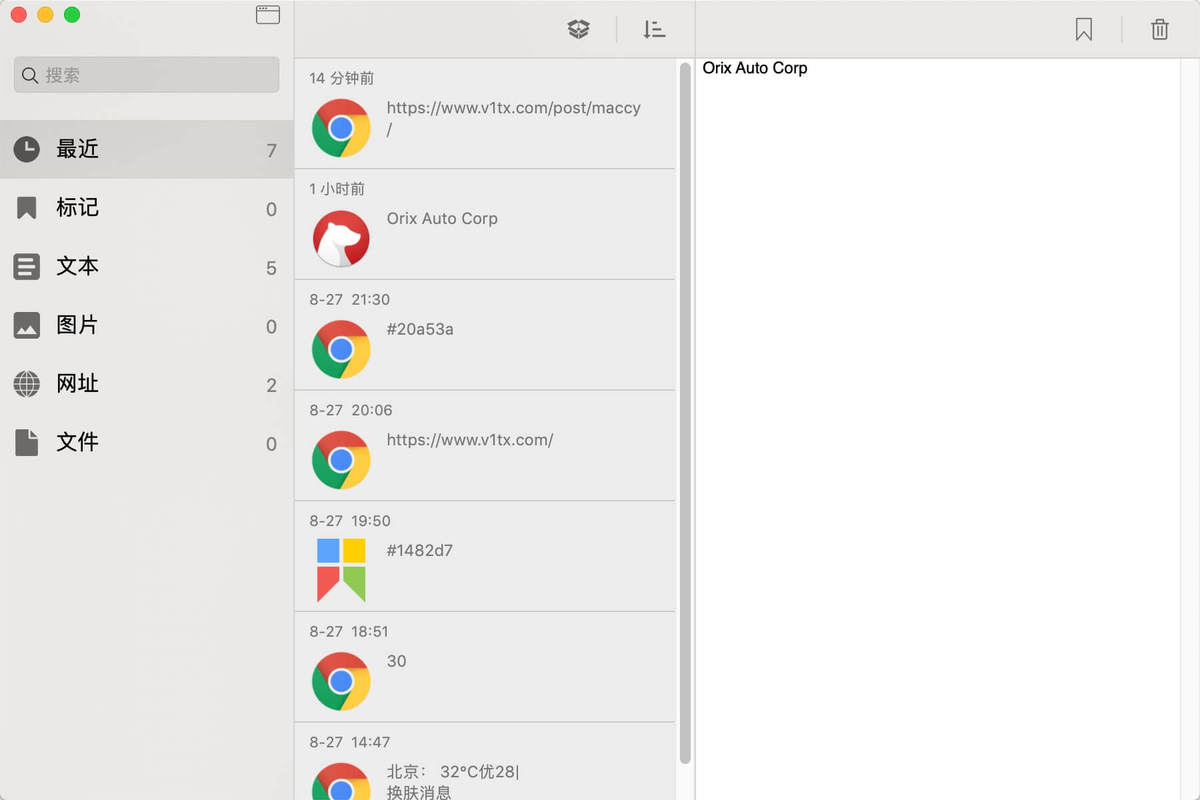The height and width of the screenshot is (800, 1200).
Task: Click the 14 分钟前 timestamp
Action: coord(342,78)
